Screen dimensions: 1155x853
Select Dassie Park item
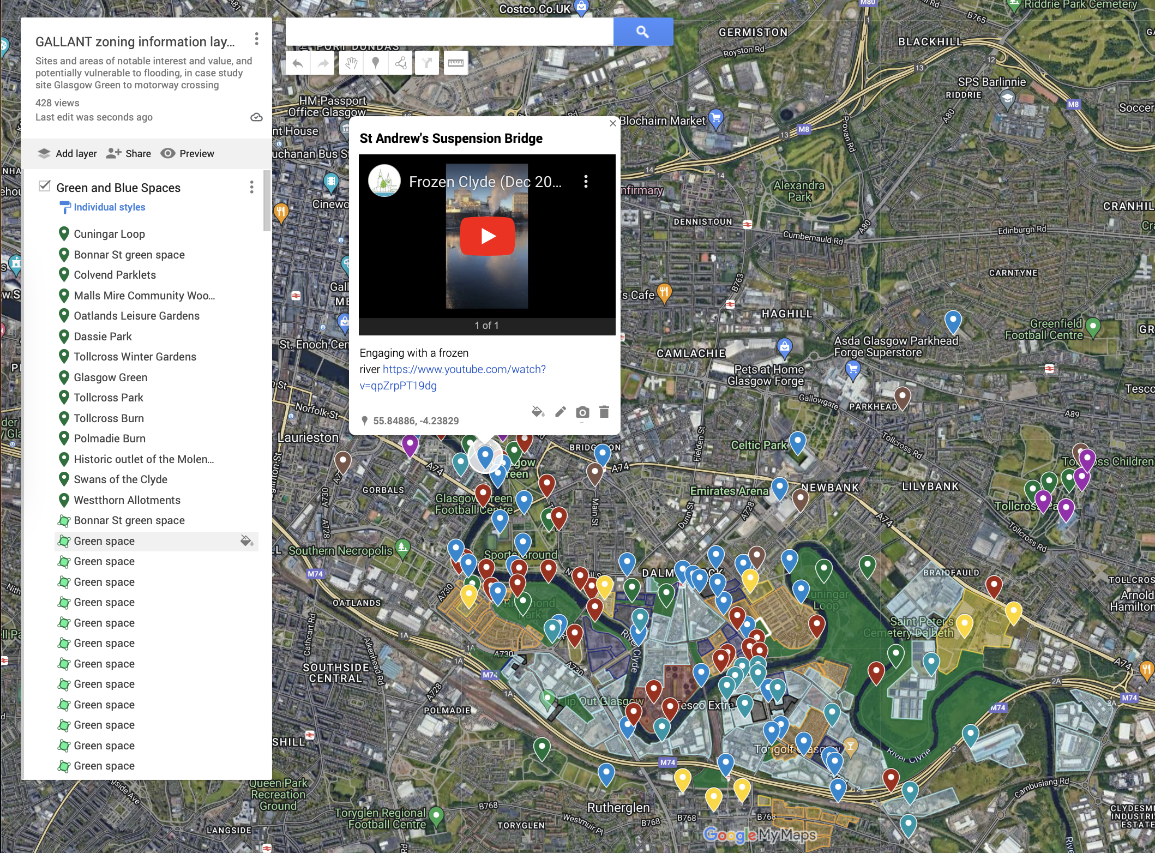(x=102, y=336)
